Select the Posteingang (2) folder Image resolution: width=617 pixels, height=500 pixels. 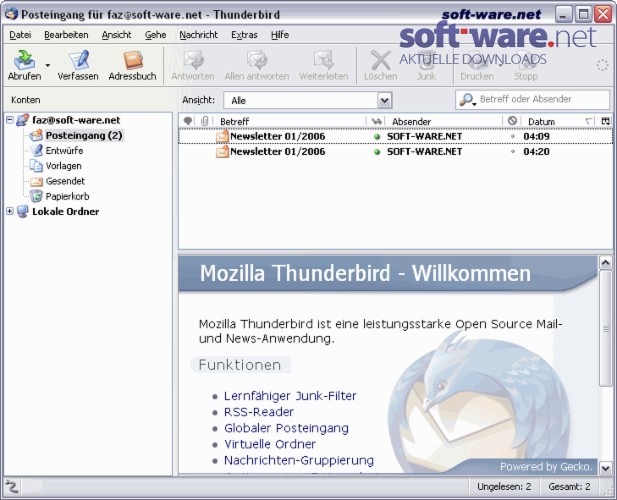pos(84,135)
